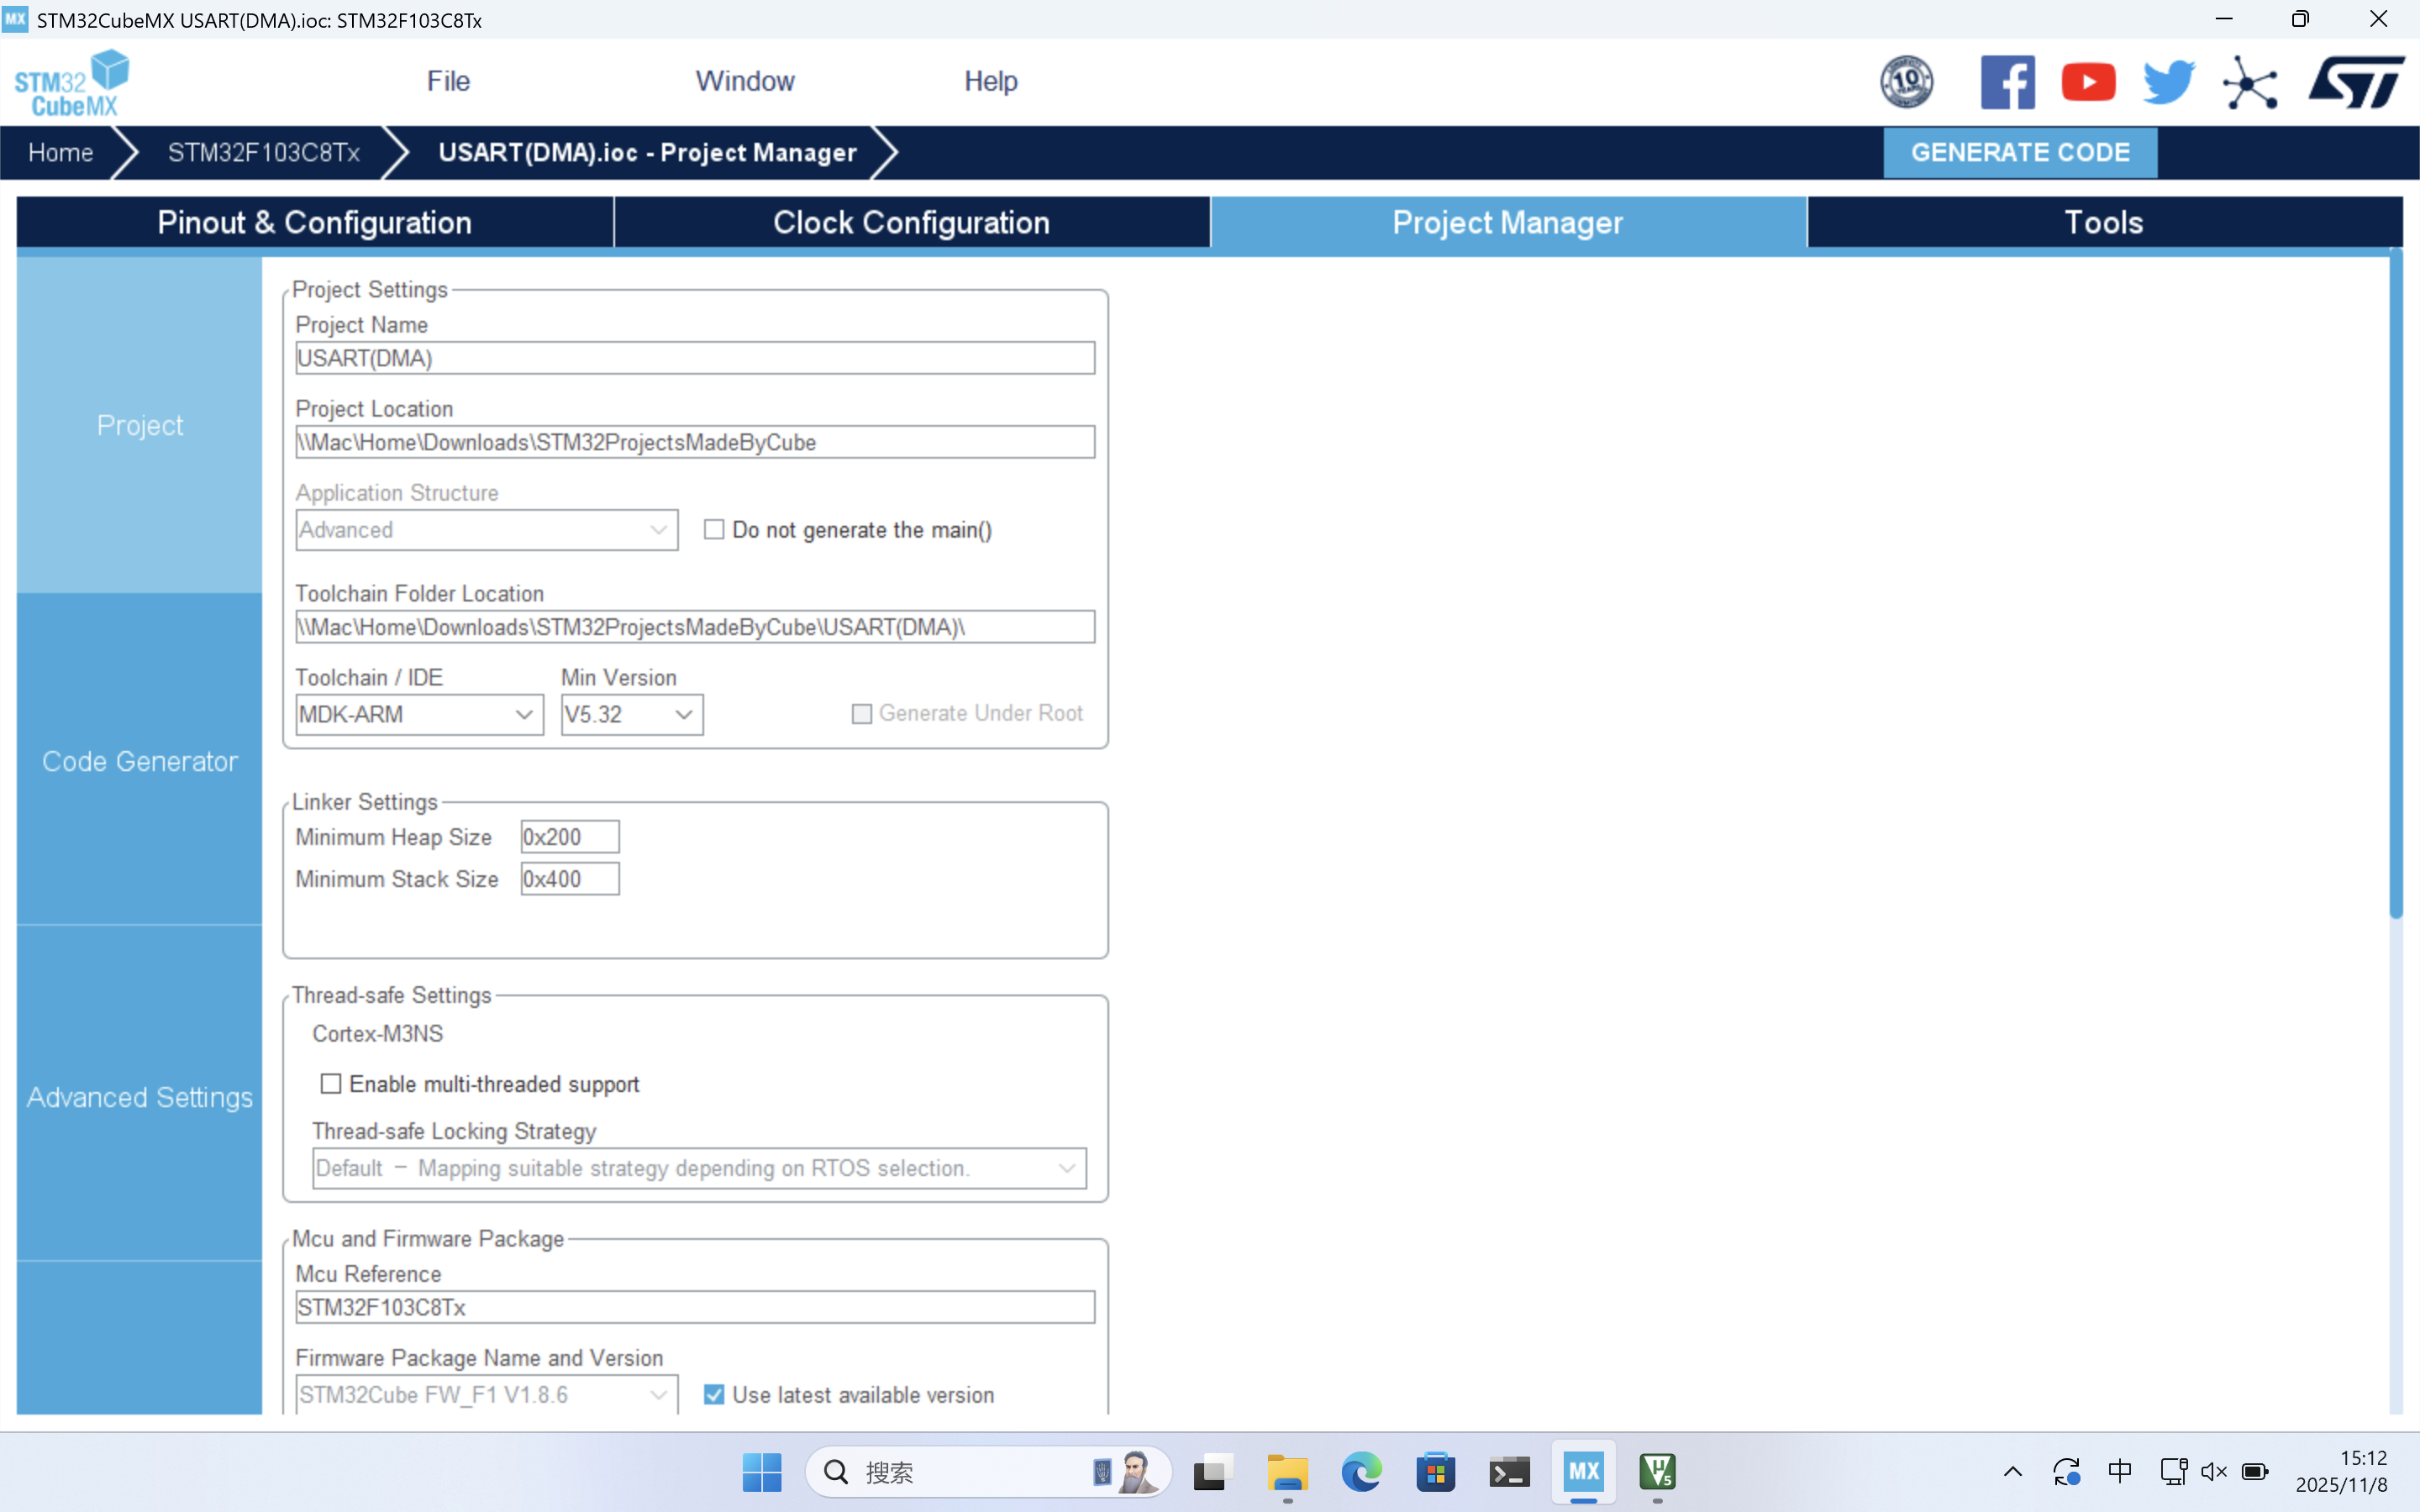Show hidden system tray icons

pyautogui.click(x=2013, y=1472)
